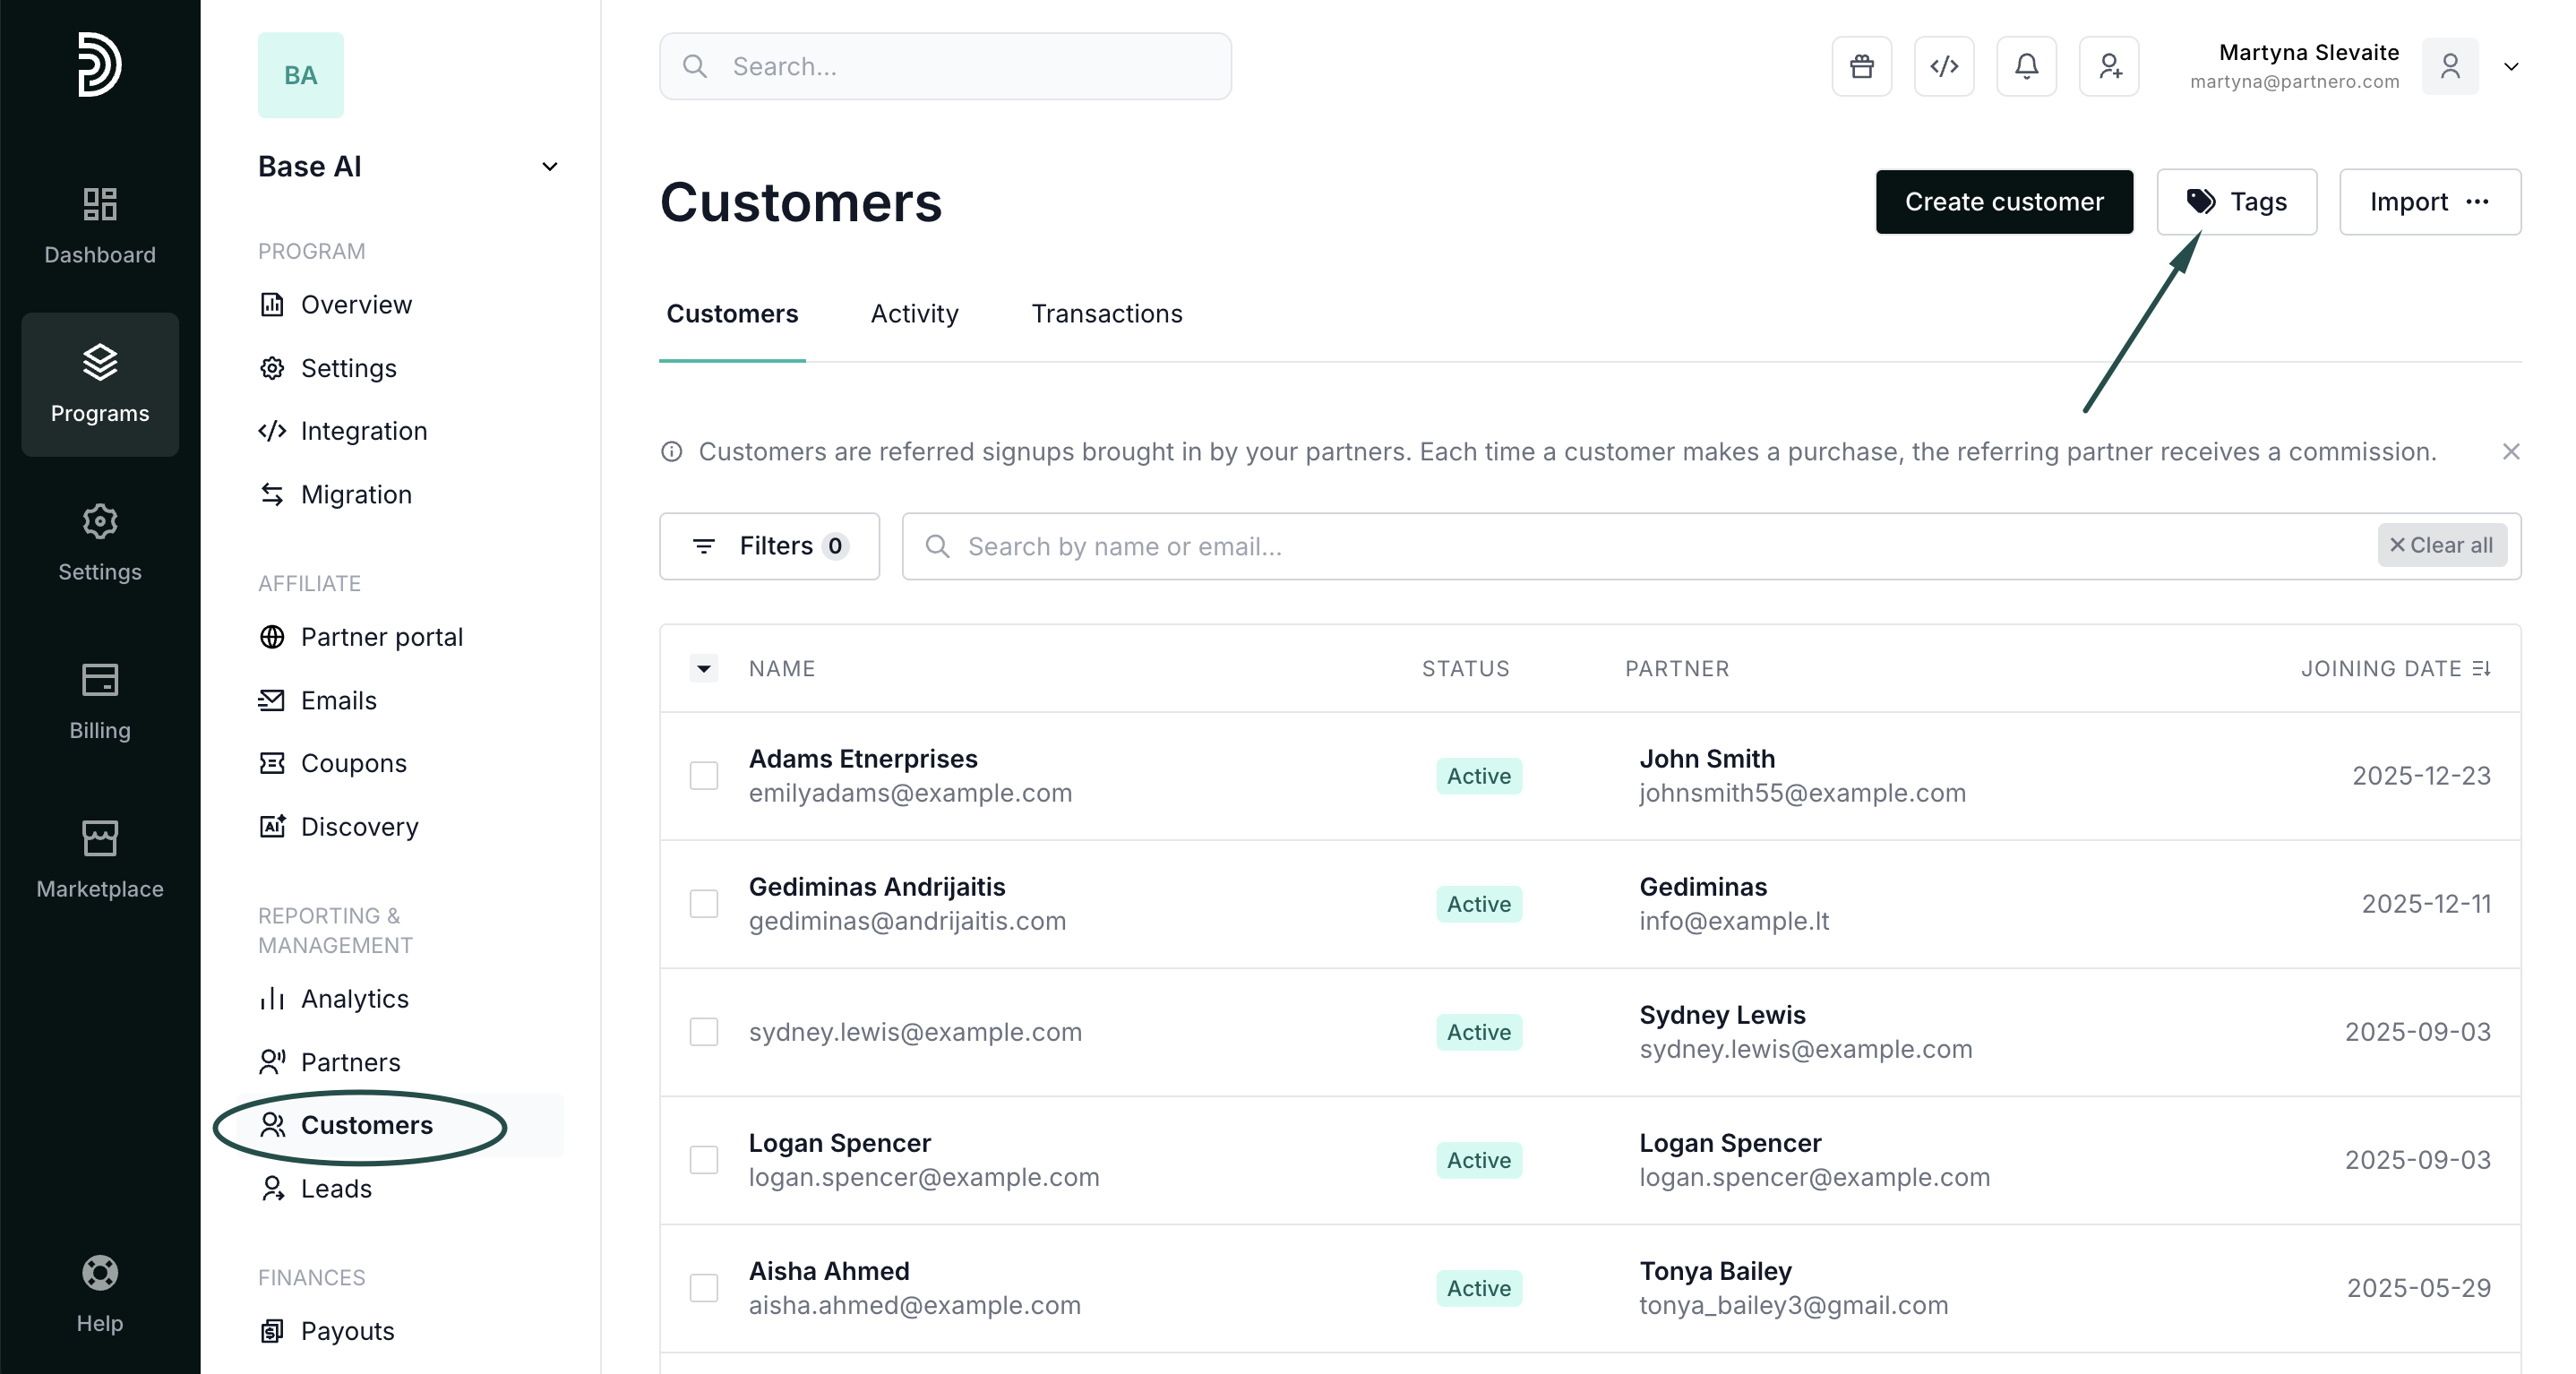
Task: Expand the Base AI program dropdown
Action: point(549,167)
